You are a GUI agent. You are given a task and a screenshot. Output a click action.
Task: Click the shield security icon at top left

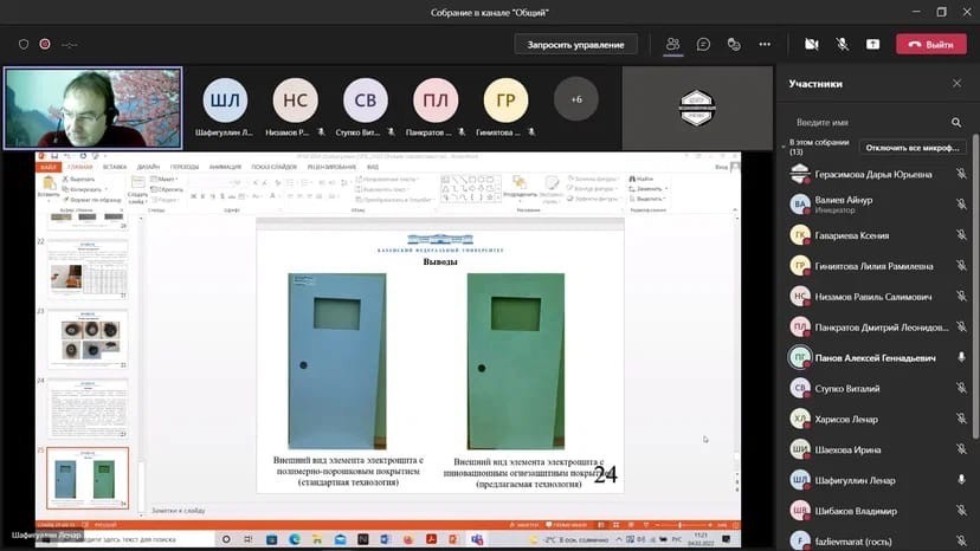24,44
